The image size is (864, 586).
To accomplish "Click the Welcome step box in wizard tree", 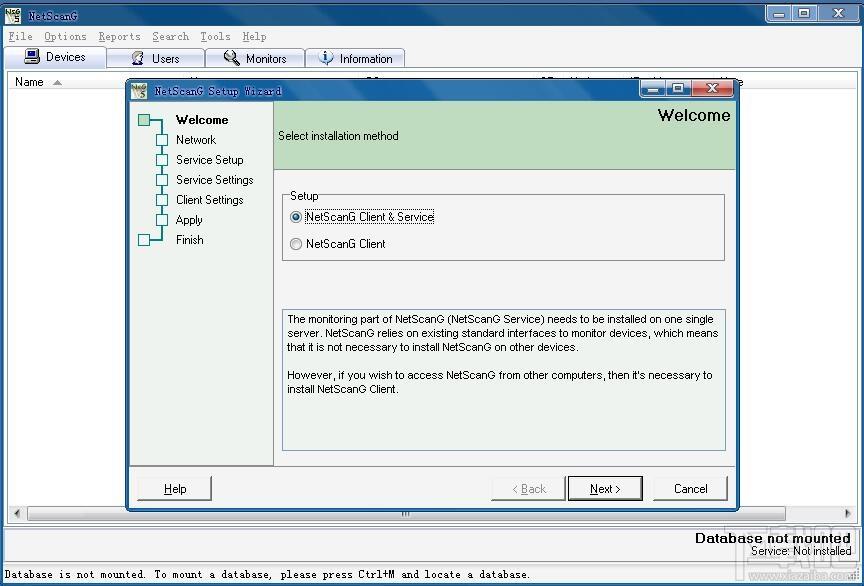I will (144, 120).
